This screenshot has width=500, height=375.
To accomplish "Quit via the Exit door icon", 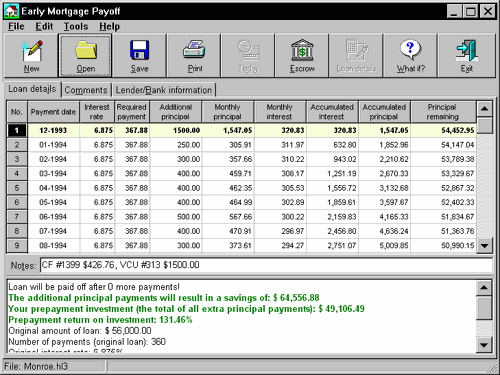I will pos(467,56).
